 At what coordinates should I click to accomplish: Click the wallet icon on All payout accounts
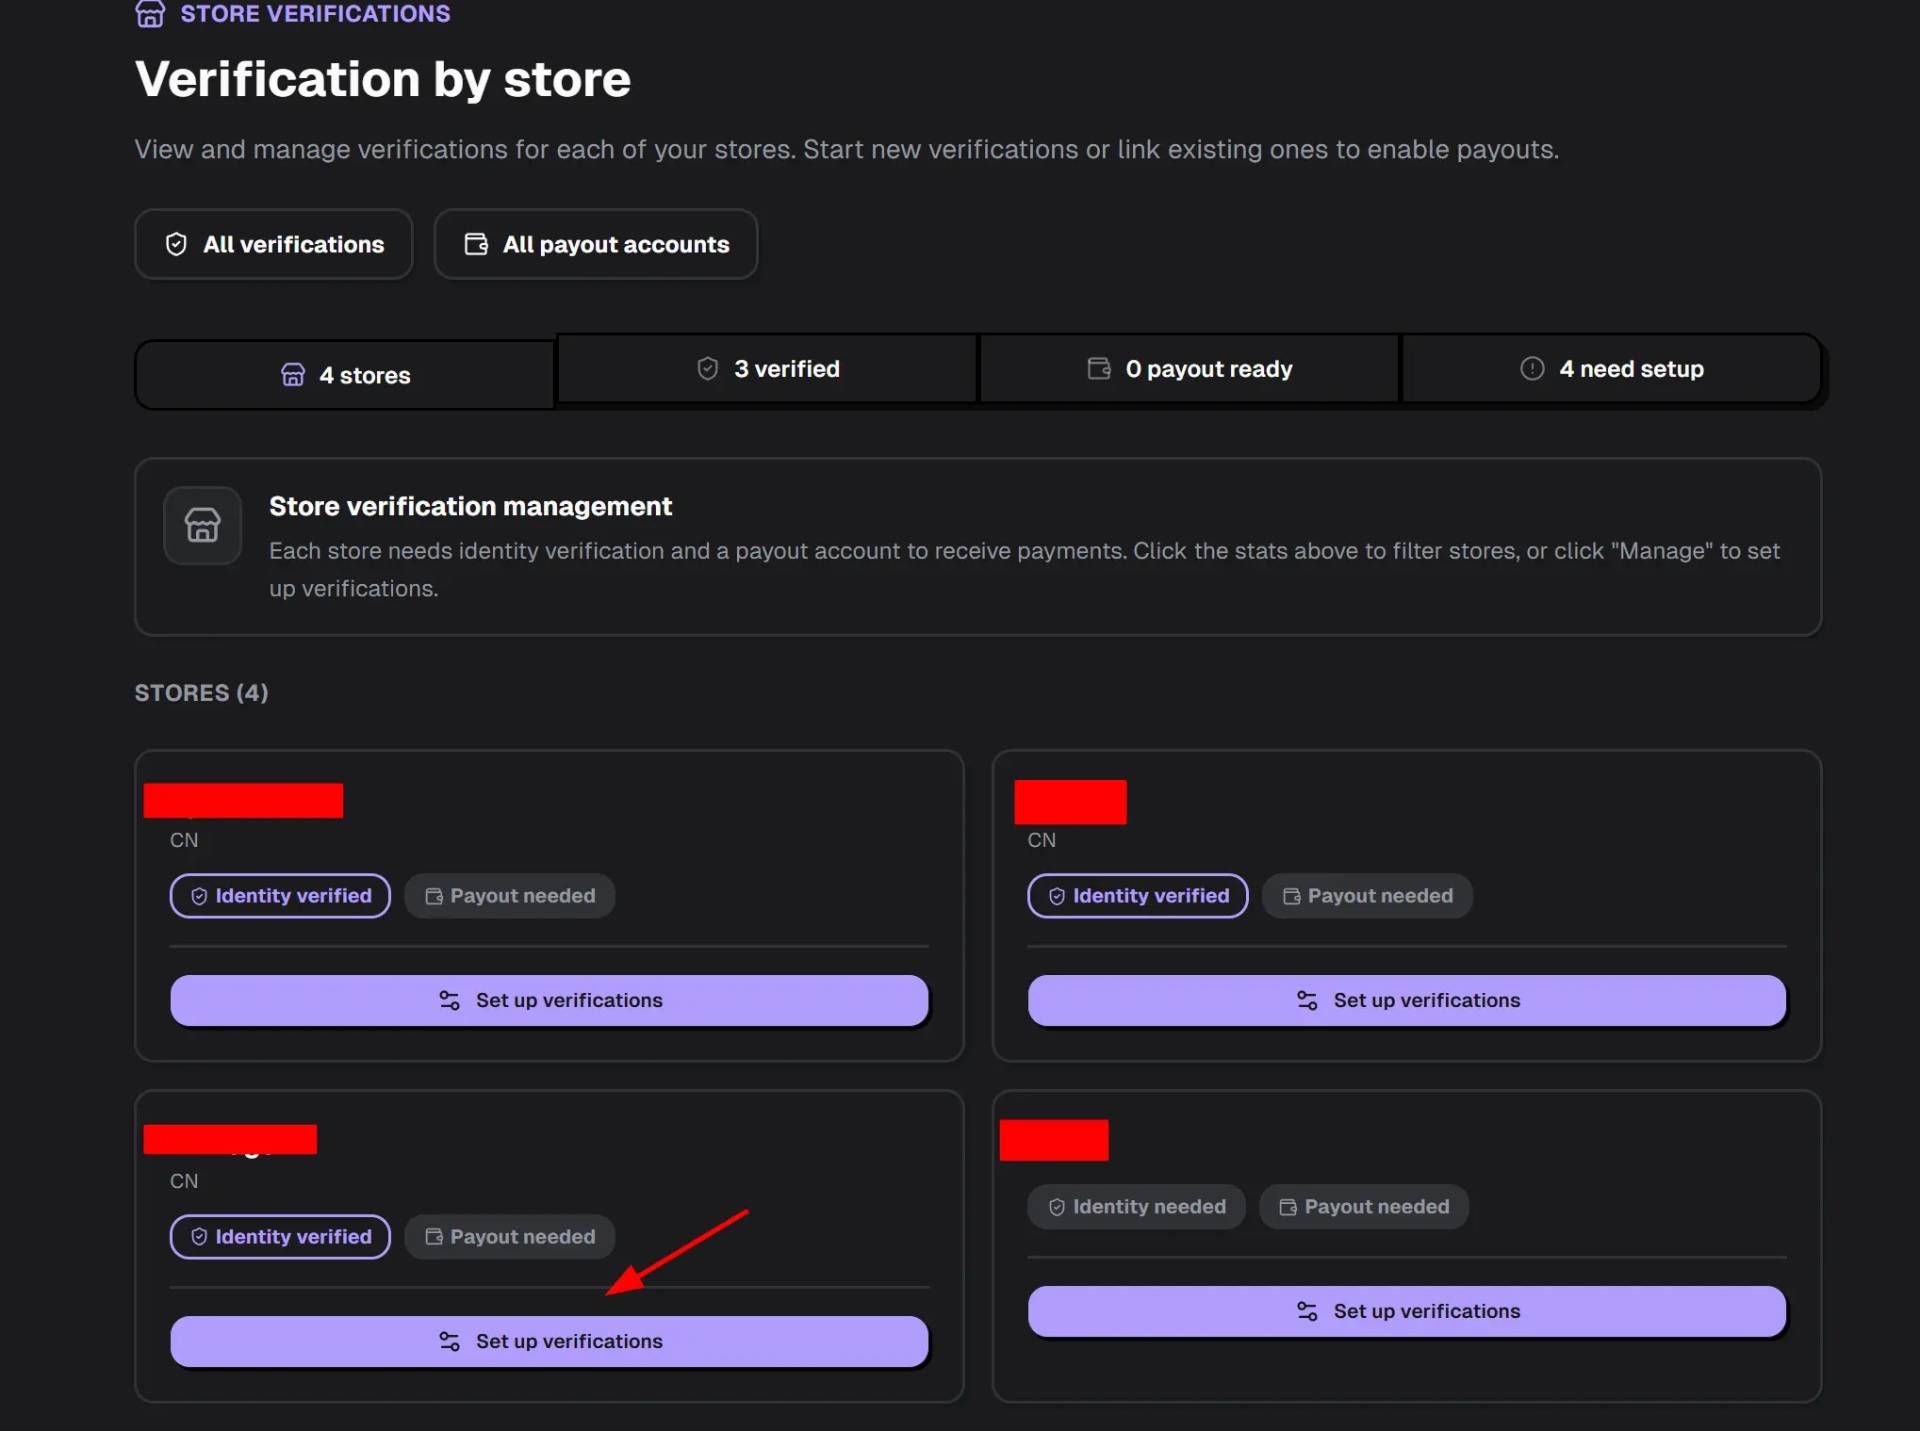pos(476,244)
